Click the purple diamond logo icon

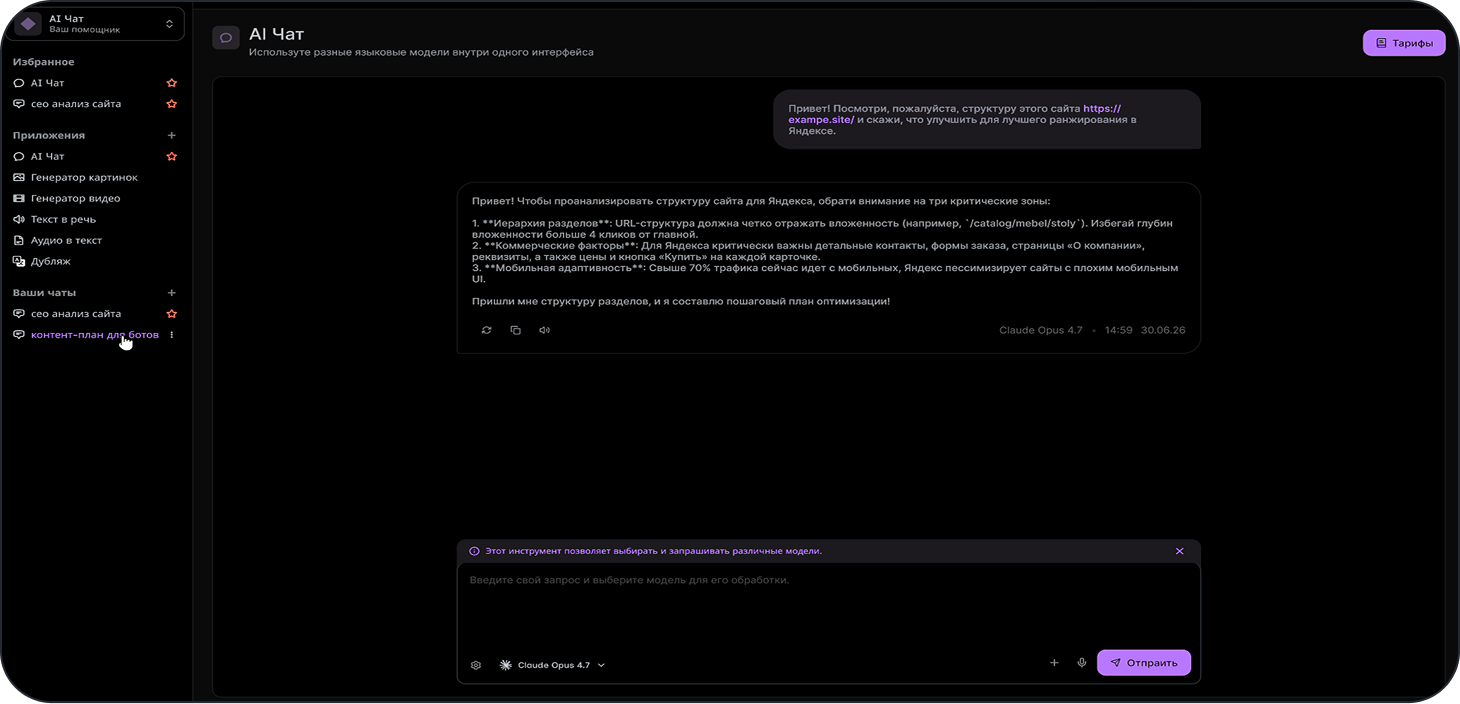(x=28, y=24)
